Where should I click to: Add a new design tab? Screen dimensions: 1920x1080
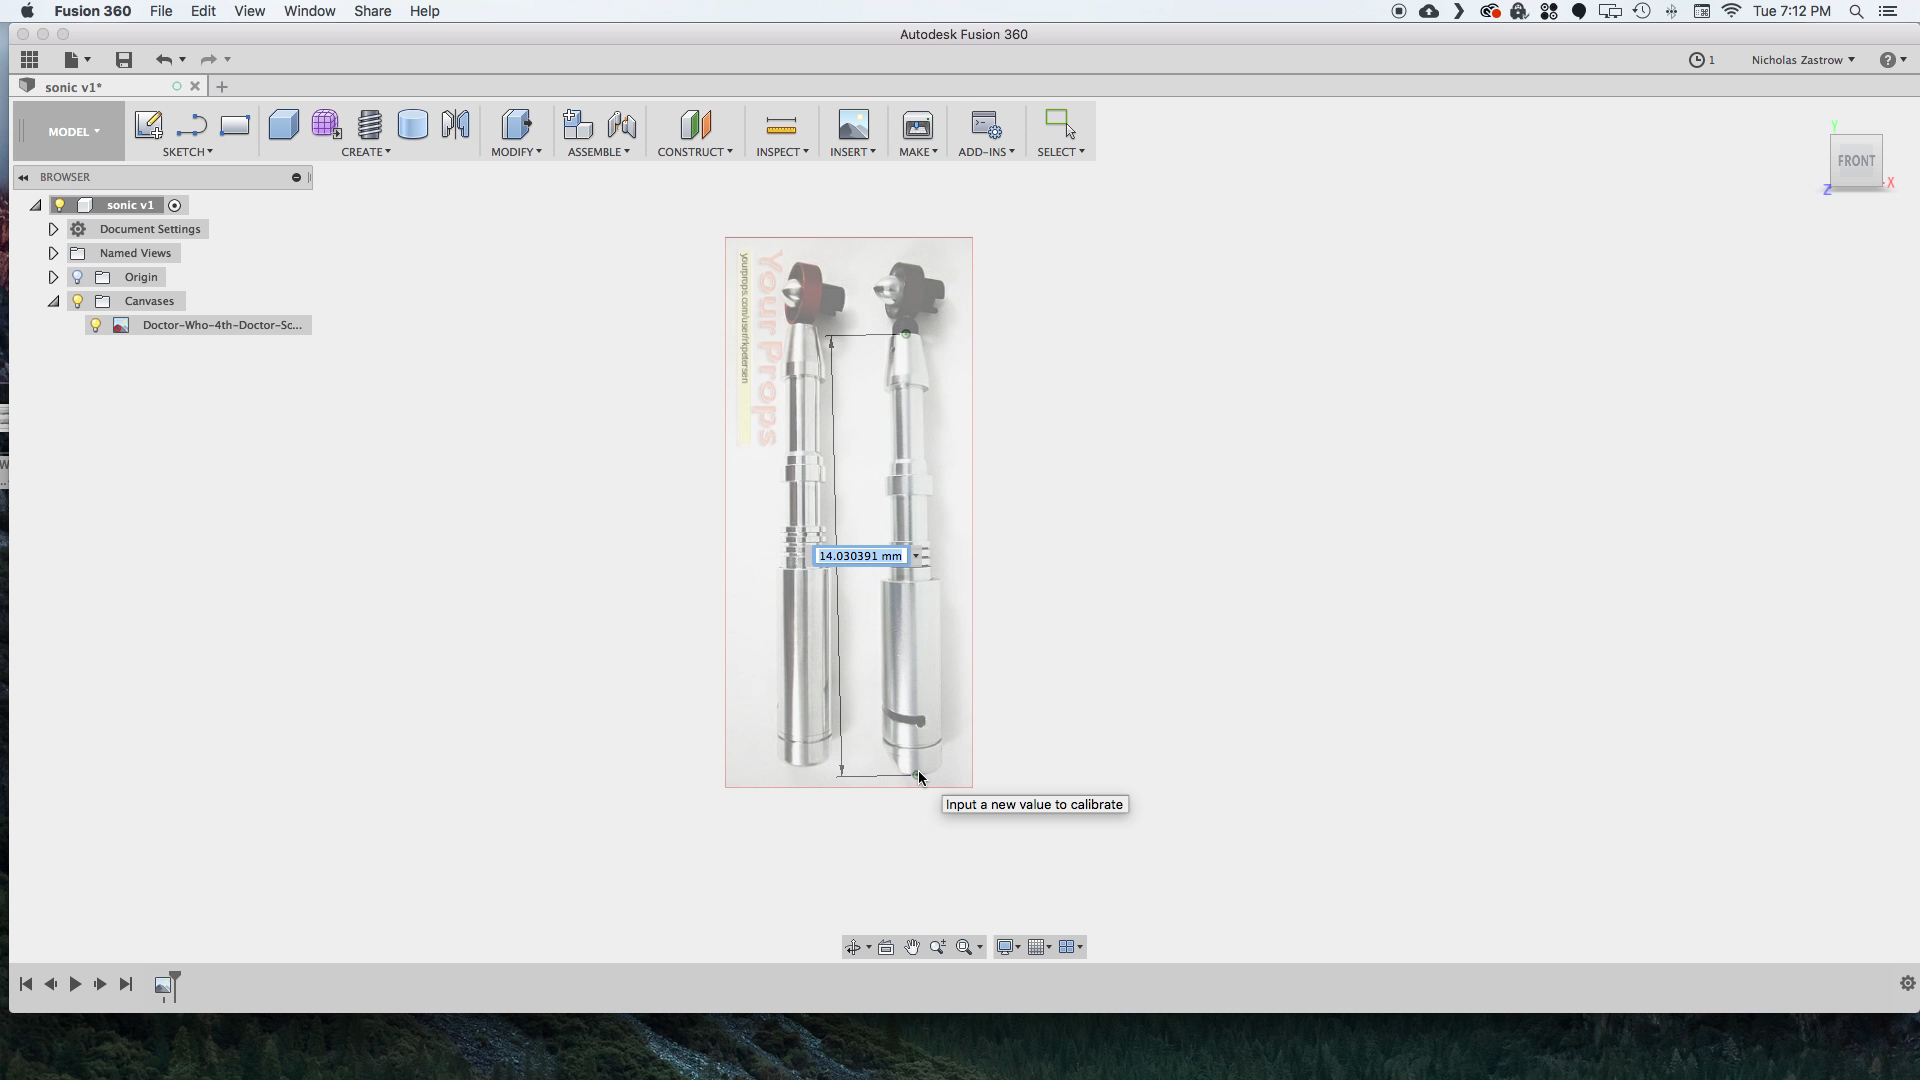tap(222, 87)
